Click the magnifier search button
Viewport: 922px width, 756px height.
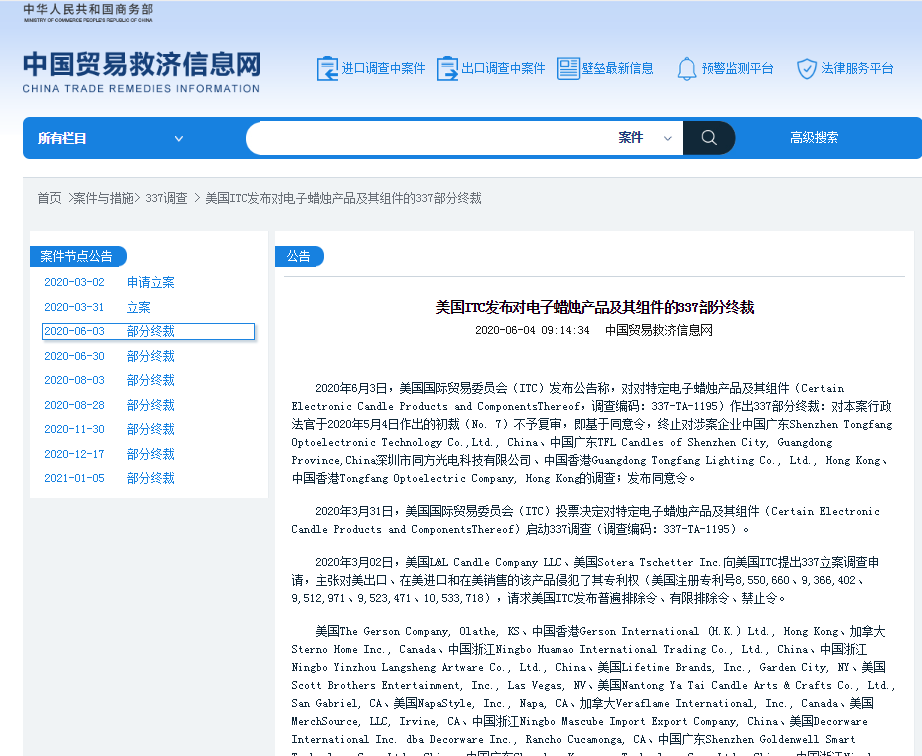click(709, 138)
